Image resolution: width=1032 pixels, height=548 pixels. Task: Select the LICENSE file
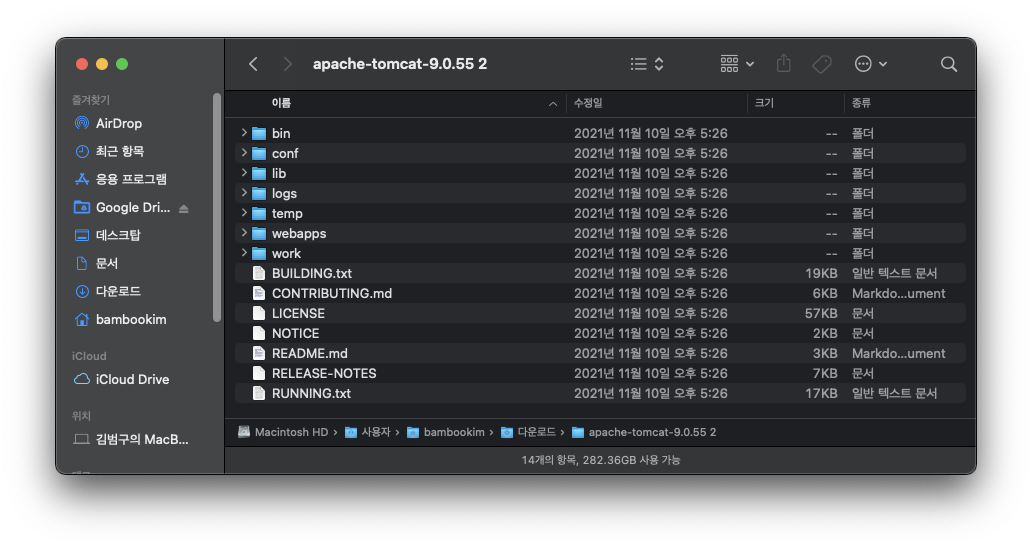600,313
